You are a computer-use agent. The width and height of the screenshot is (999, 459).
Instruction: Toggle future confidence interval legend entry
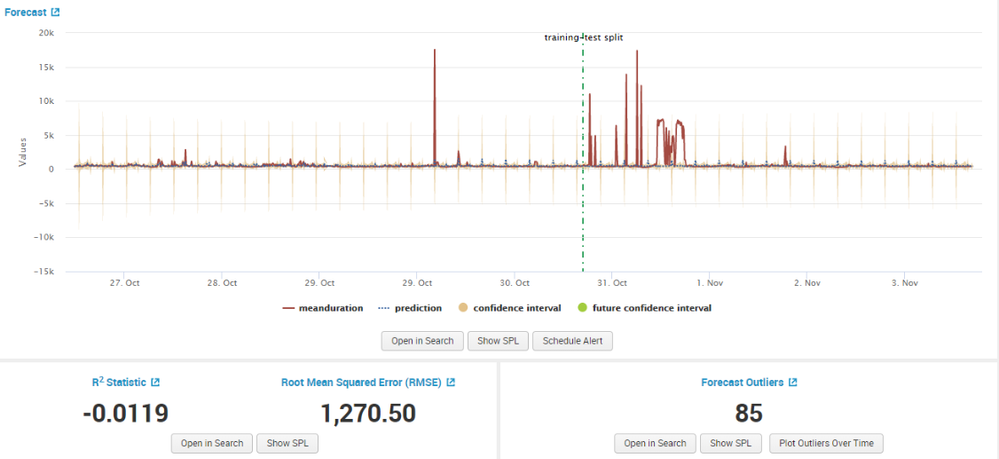coord(644,308)
